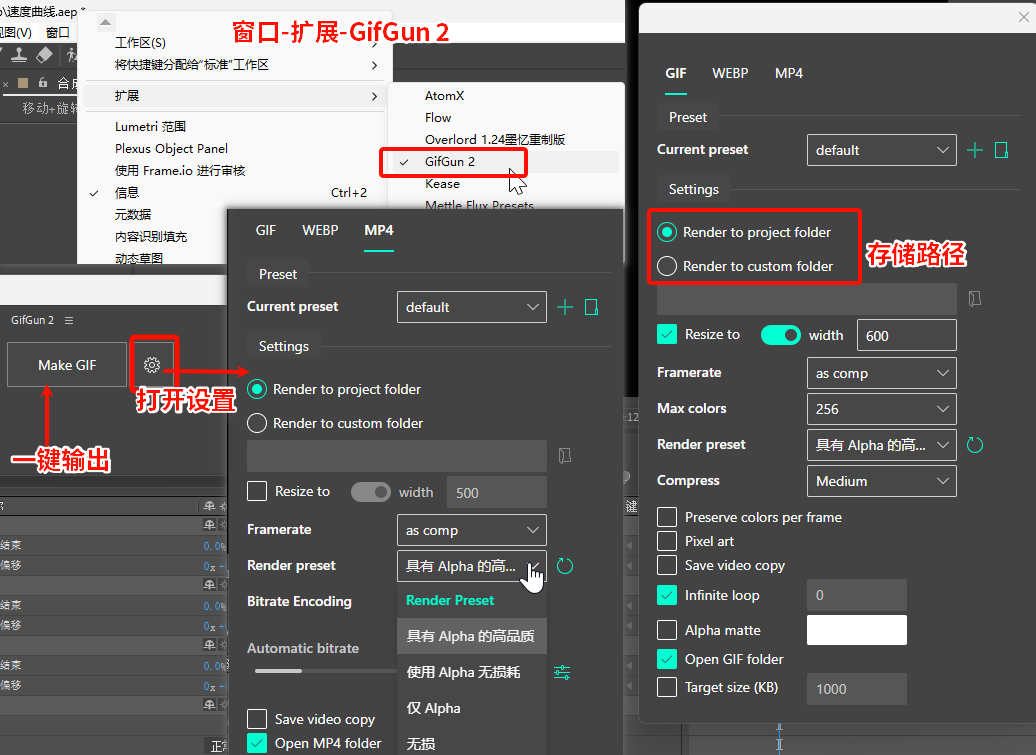1036x755 pixels.
Task: Open Plexus Object Panel menu entry
Action: tap(171, 149)
